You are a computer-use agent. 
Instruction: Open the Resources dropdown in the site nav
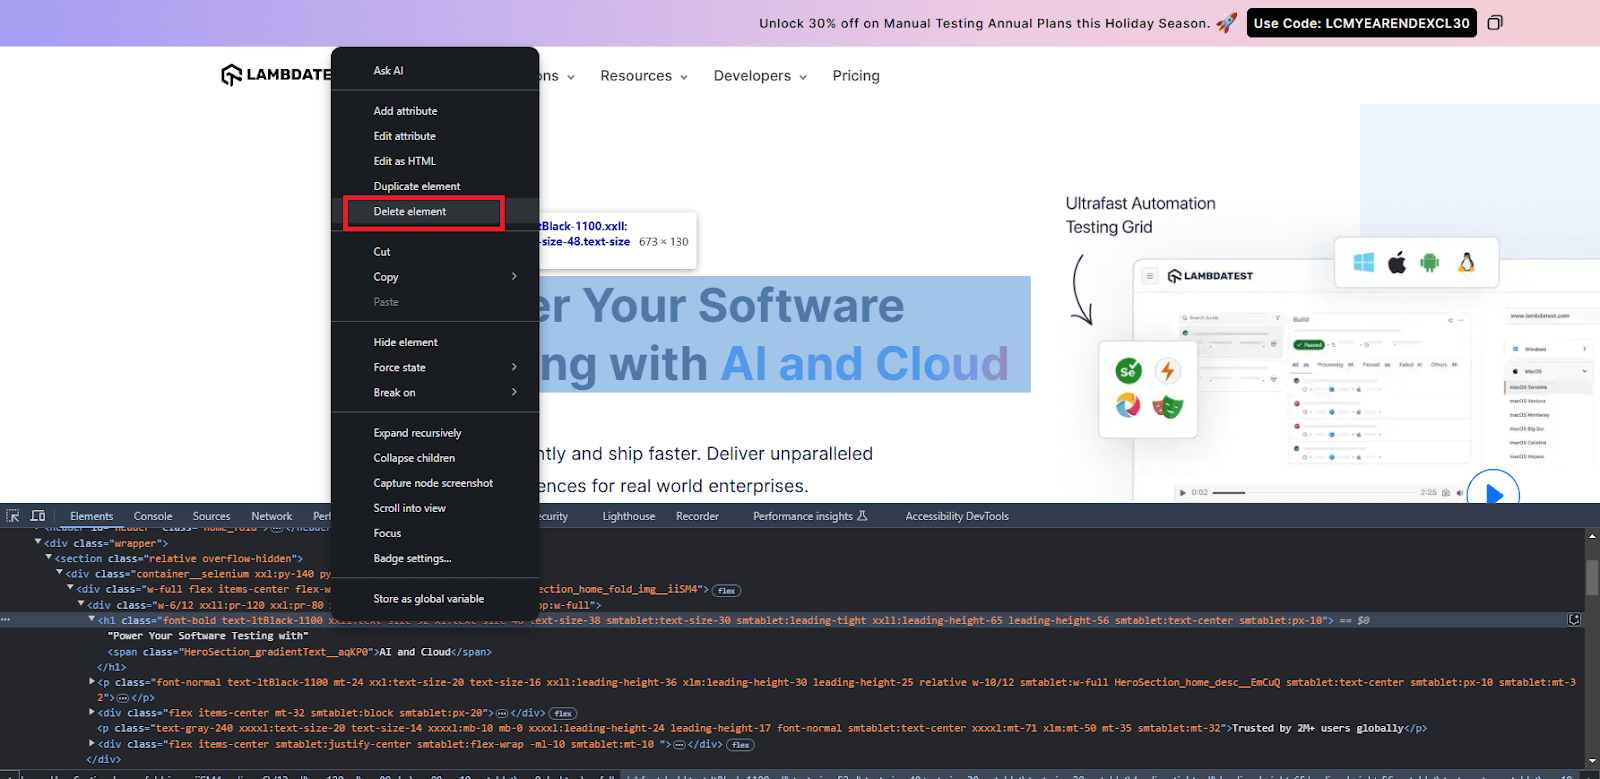pos(644,76)
